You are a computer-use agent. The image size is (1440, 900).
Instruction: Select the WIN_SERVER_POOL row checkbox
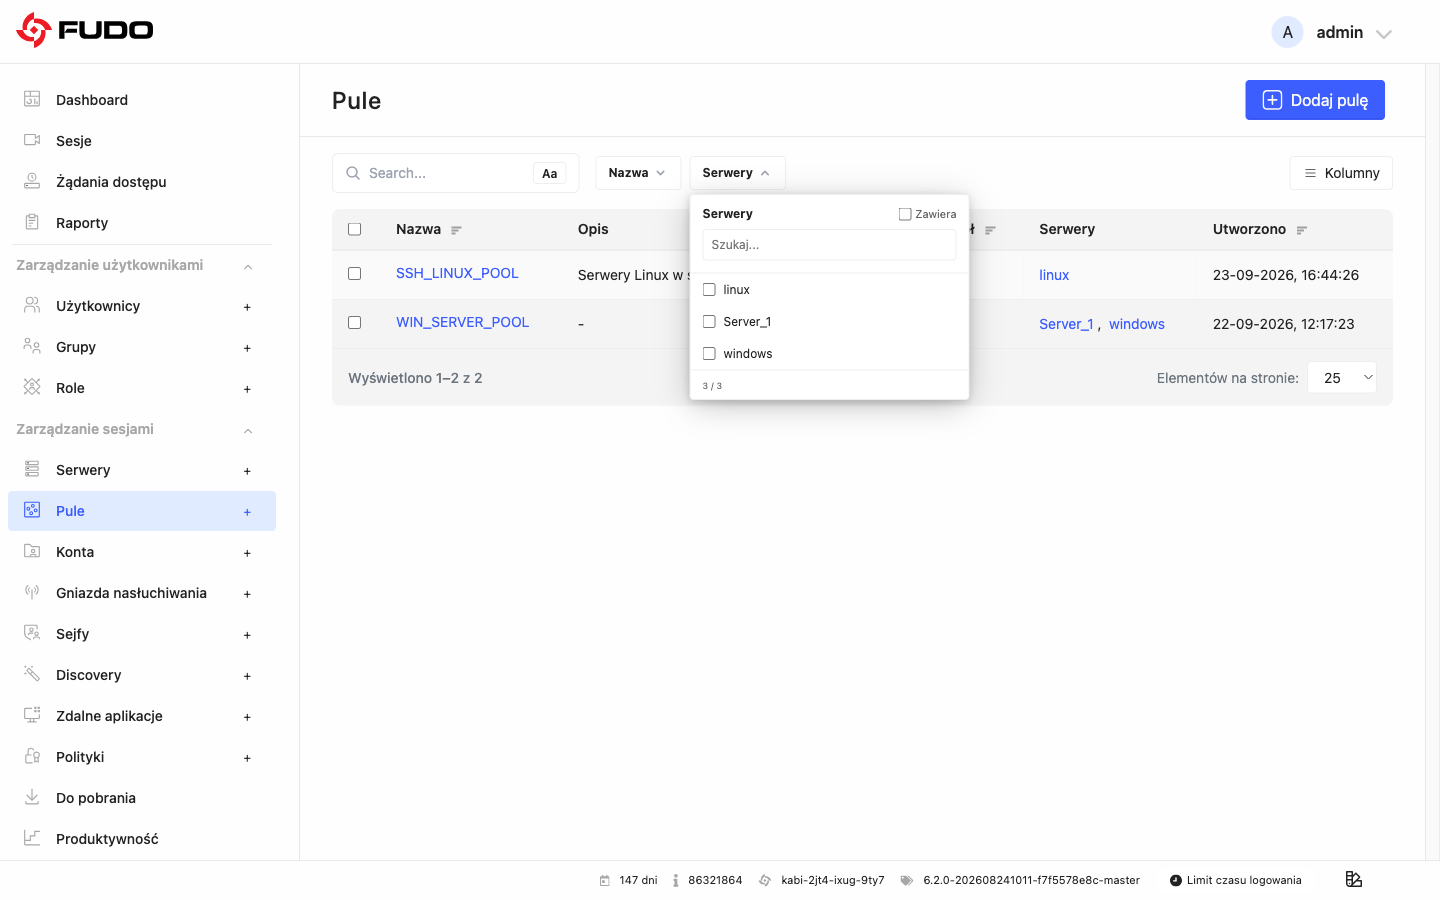click(x=354, y=322)
